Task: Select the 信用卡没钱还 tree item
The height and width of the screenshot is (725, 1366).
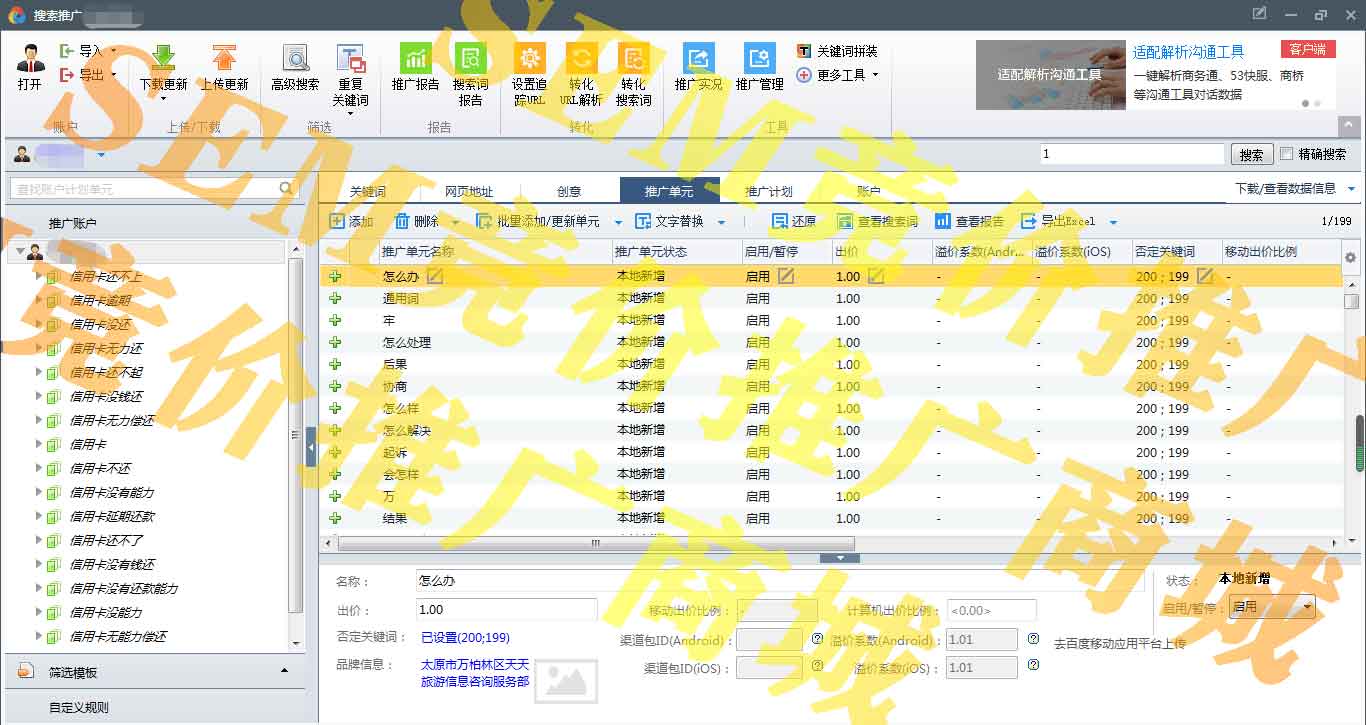Action: pos(106,396)
